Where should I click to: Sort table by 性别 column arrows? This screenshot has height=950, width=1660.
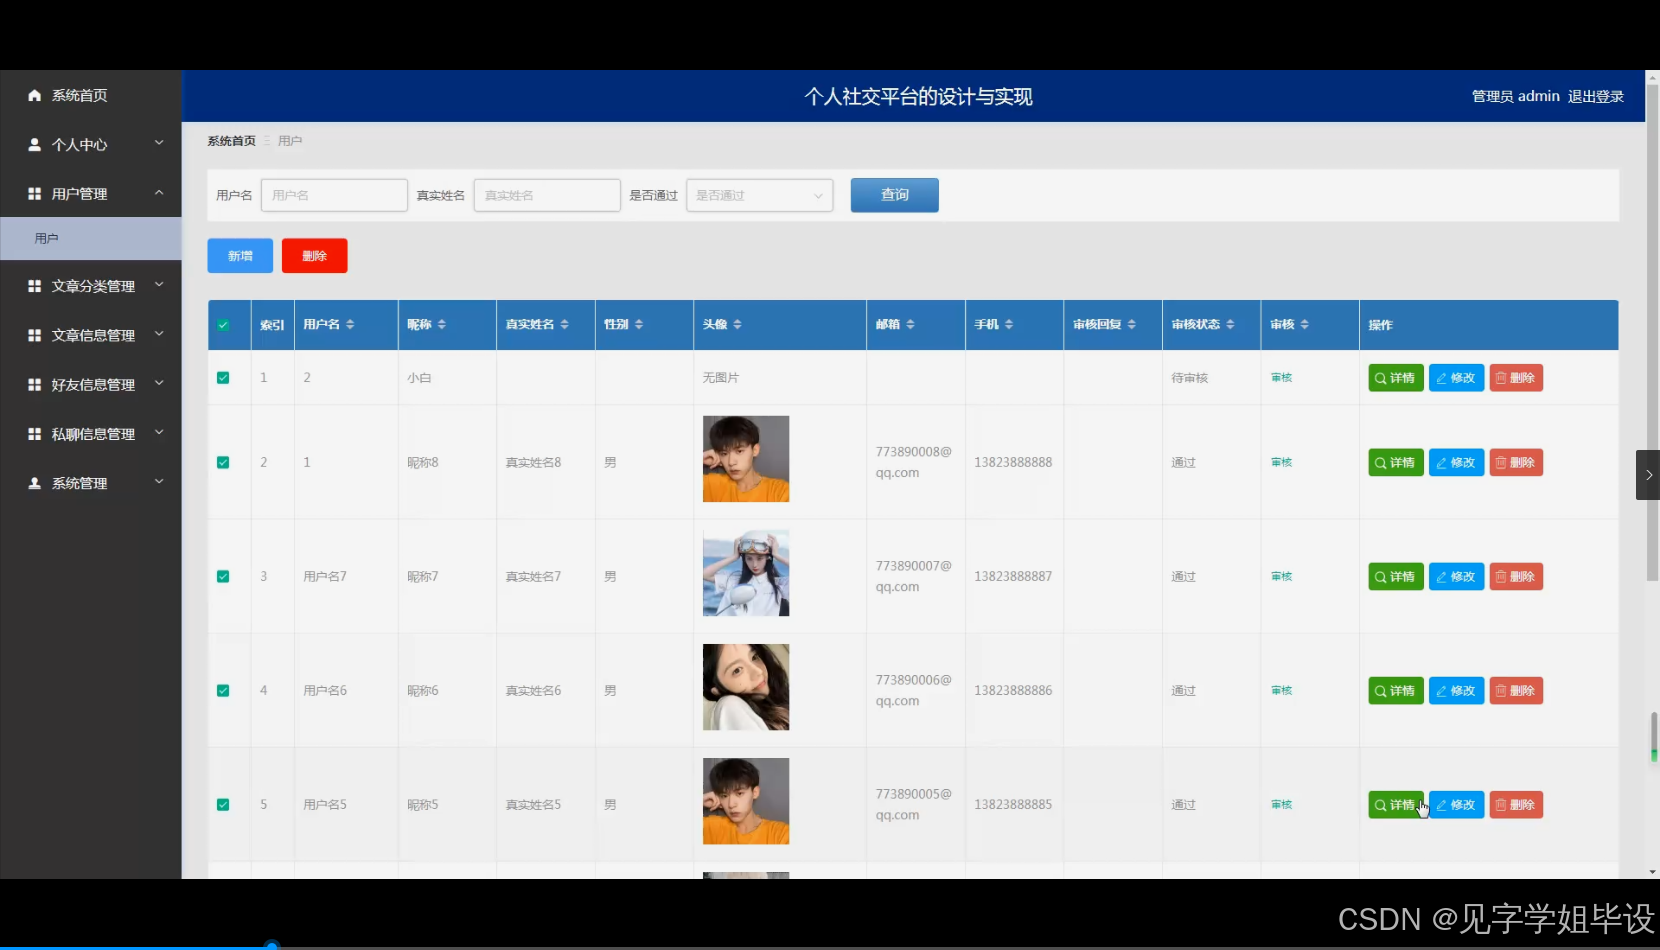(638, 324)
